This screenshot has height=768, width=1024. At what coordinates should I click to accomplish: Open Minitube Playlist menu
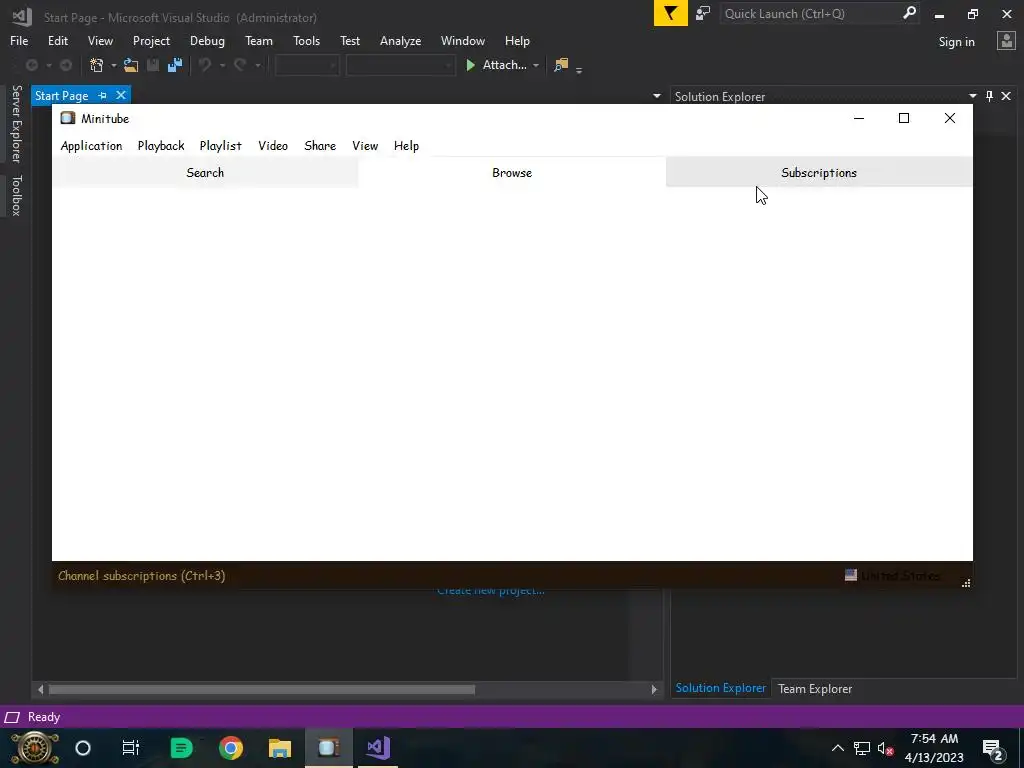pos(221,146)
